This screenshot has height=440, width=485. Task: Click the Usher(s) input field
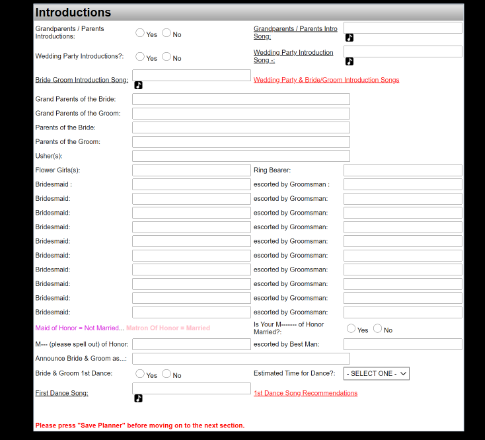[241, 156]
